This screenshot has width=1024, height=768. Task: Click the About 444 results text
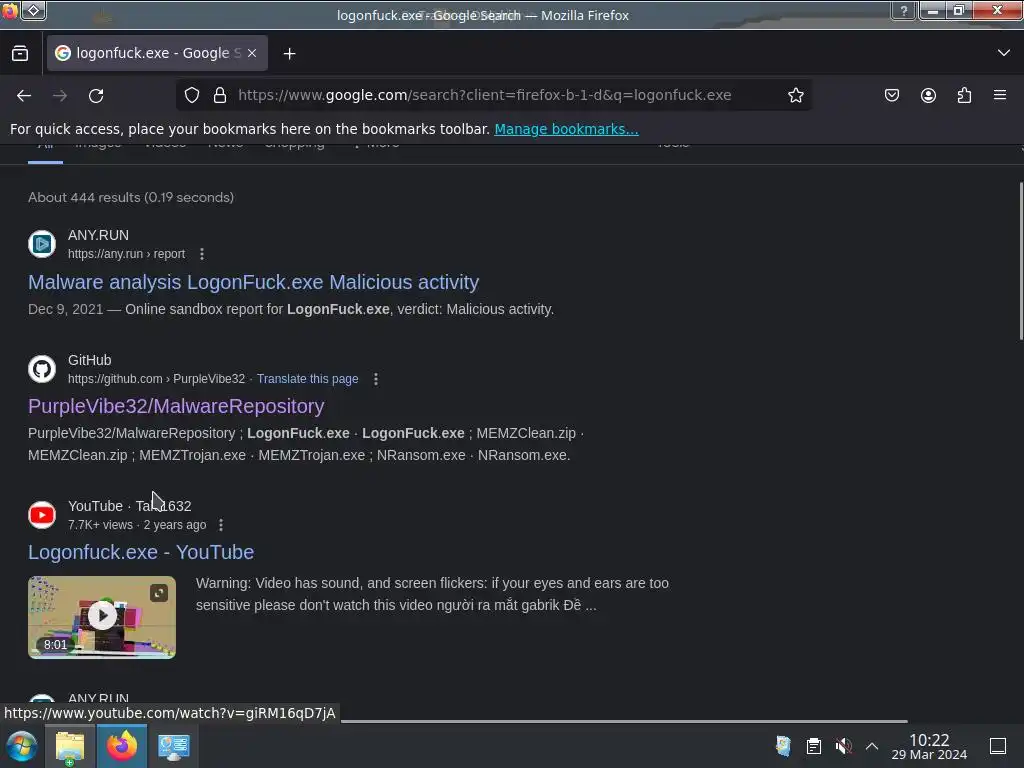click(x=131, y=197)
